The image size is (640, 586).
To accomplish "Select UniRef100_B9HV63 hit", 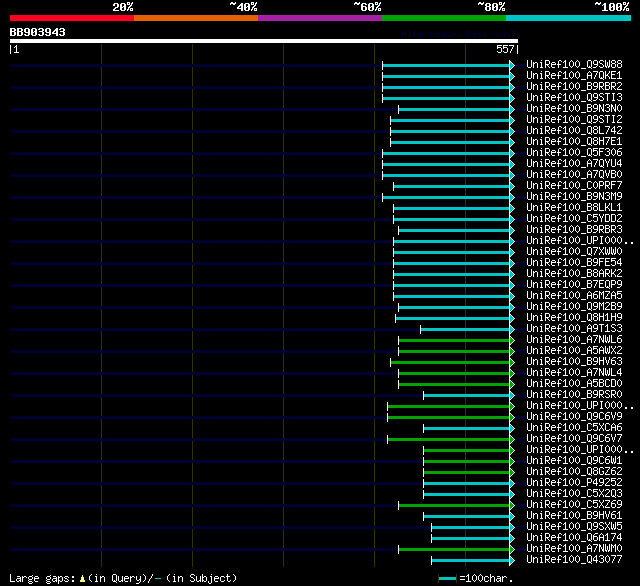I will click(x=574, y=362).
